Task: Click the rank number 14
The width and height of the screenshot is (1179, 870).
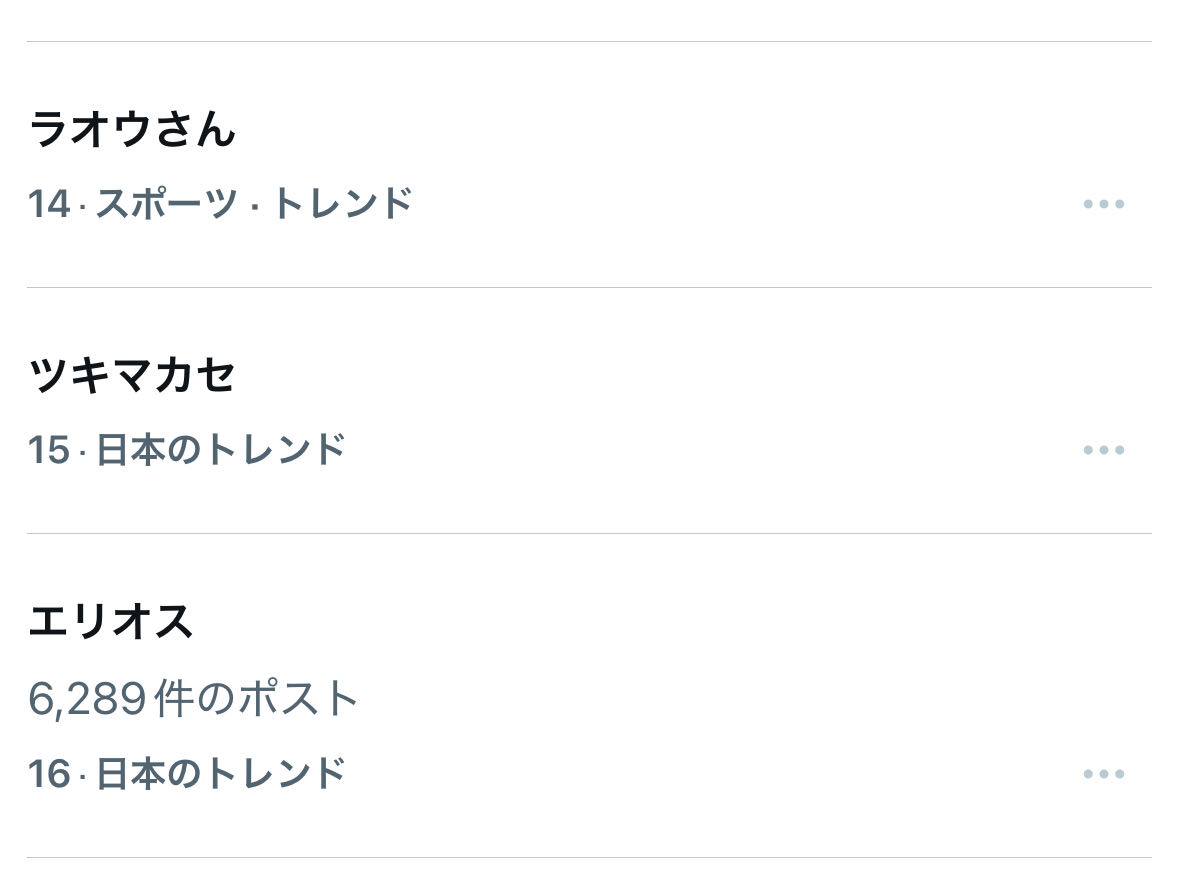Action: tap(49, 204)
